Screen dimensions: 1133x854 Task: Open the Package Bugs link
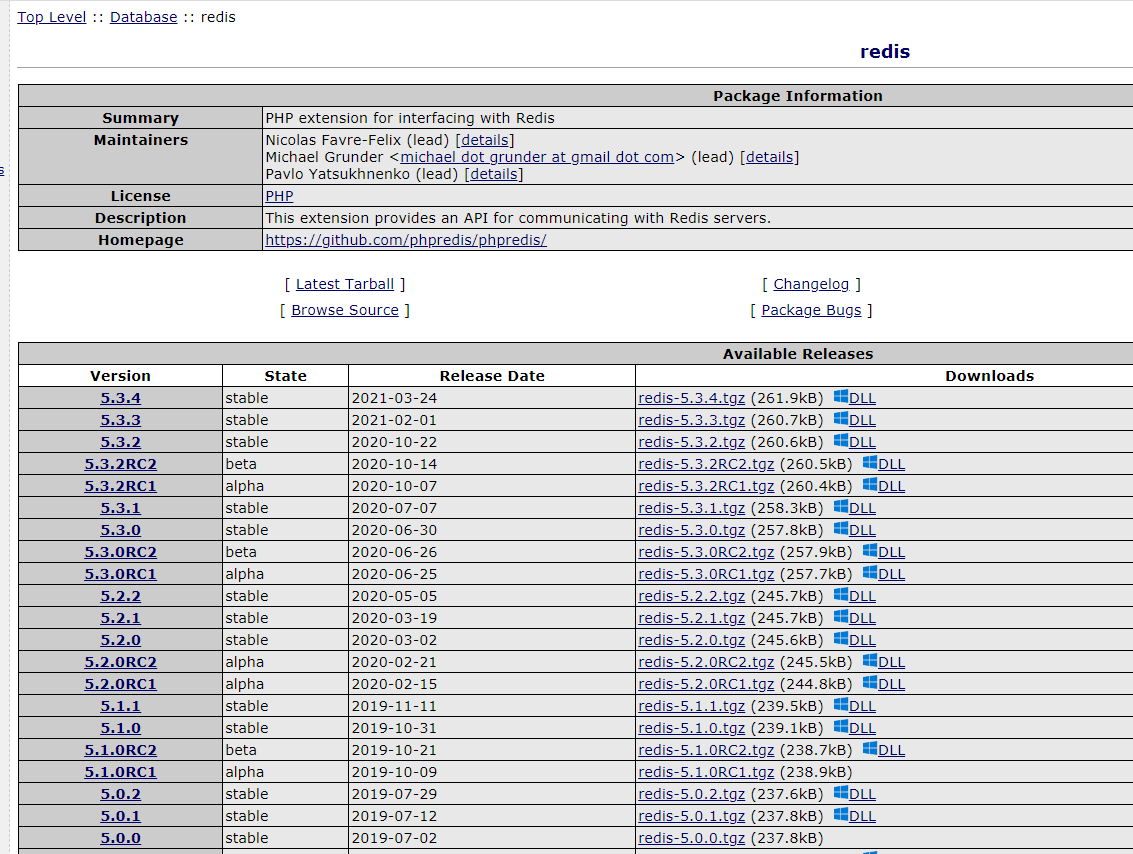click(x=811, y=310)
